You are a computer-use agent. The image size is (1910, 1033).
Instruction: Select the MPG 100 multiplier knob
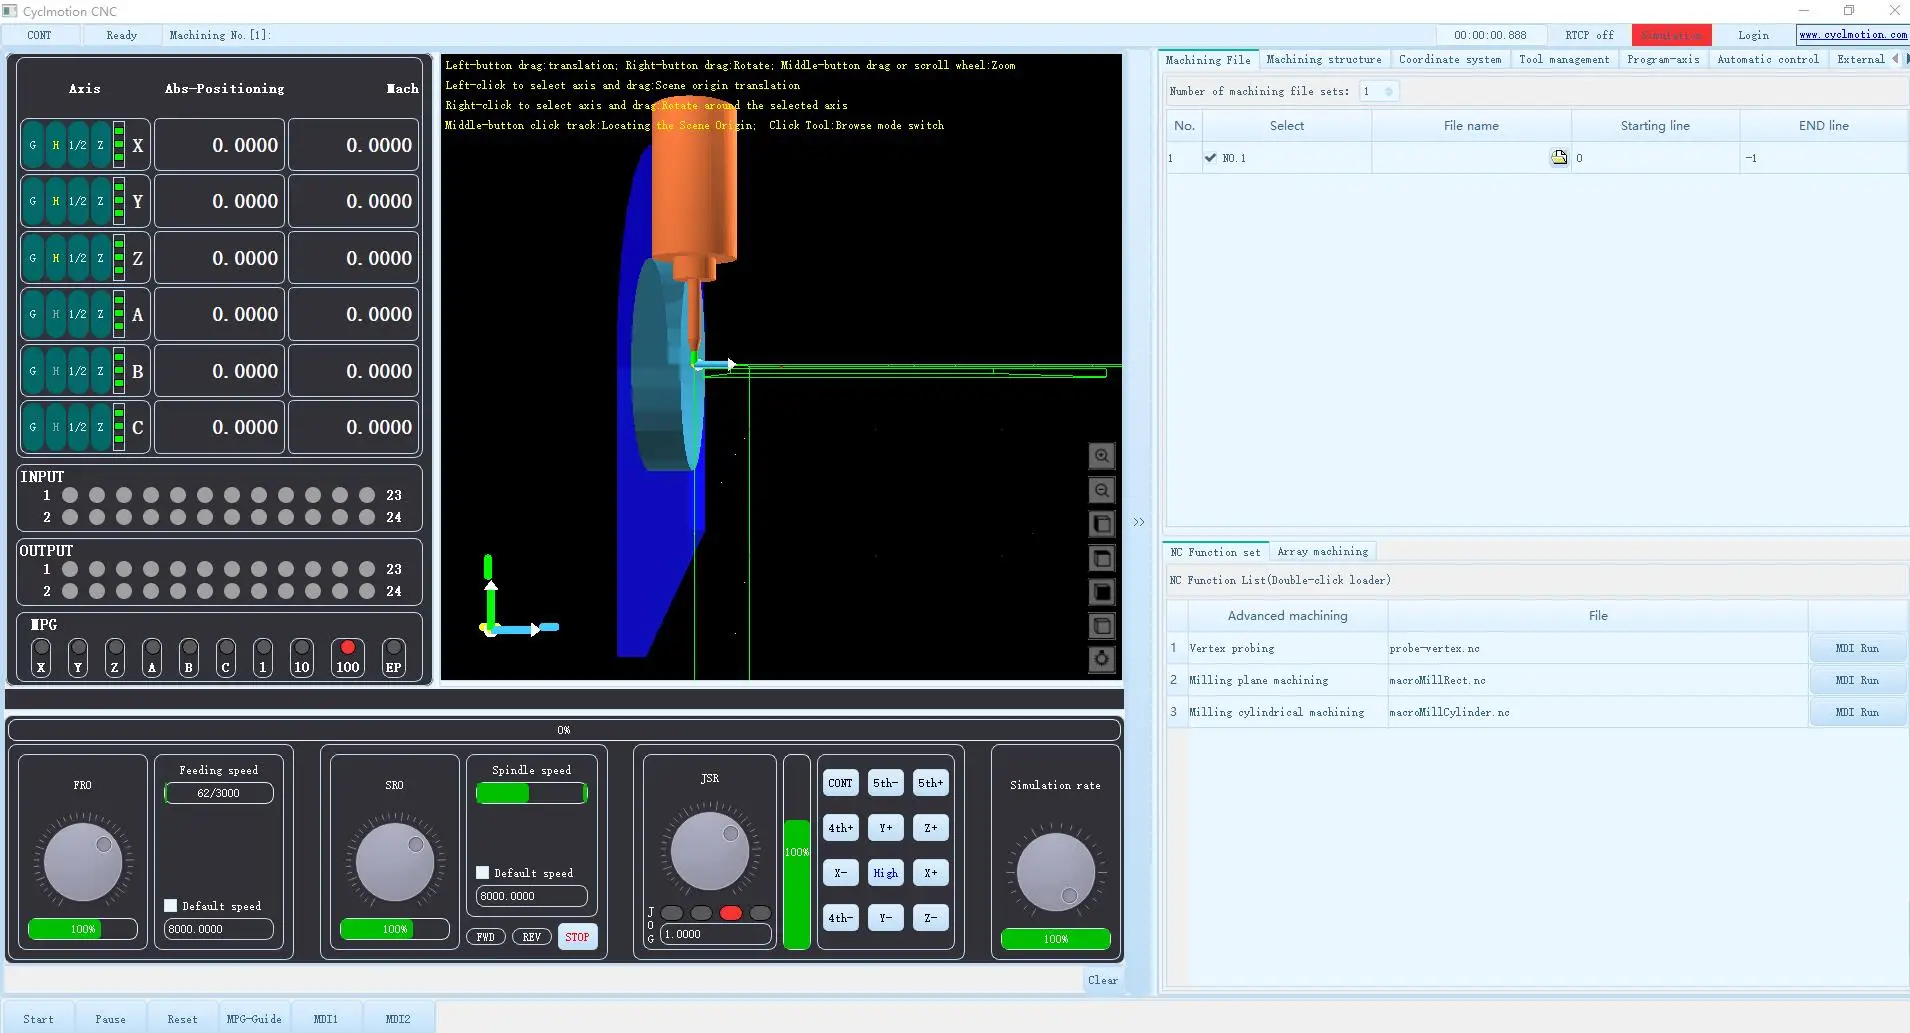coord(347,657)
